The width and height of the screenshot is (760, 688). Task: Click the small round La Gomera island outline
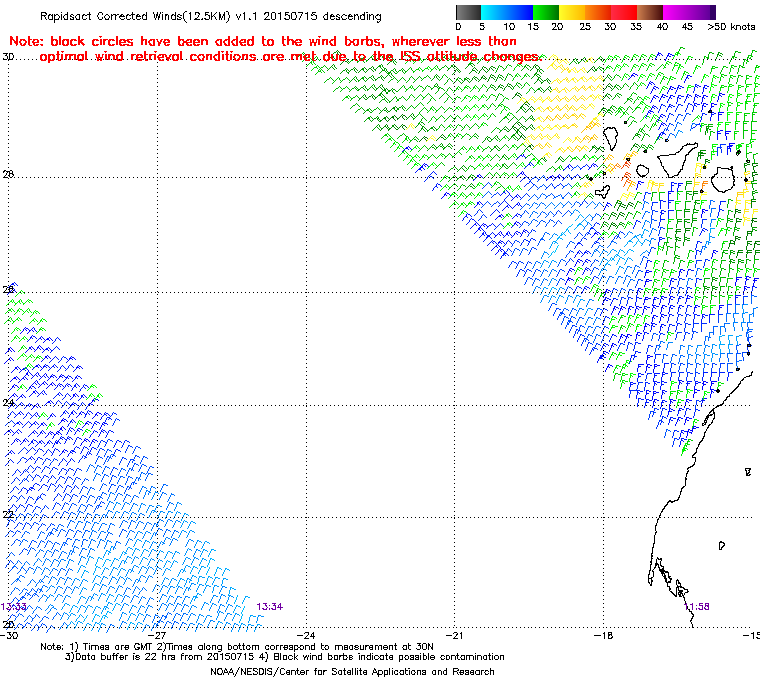point(643,171)
